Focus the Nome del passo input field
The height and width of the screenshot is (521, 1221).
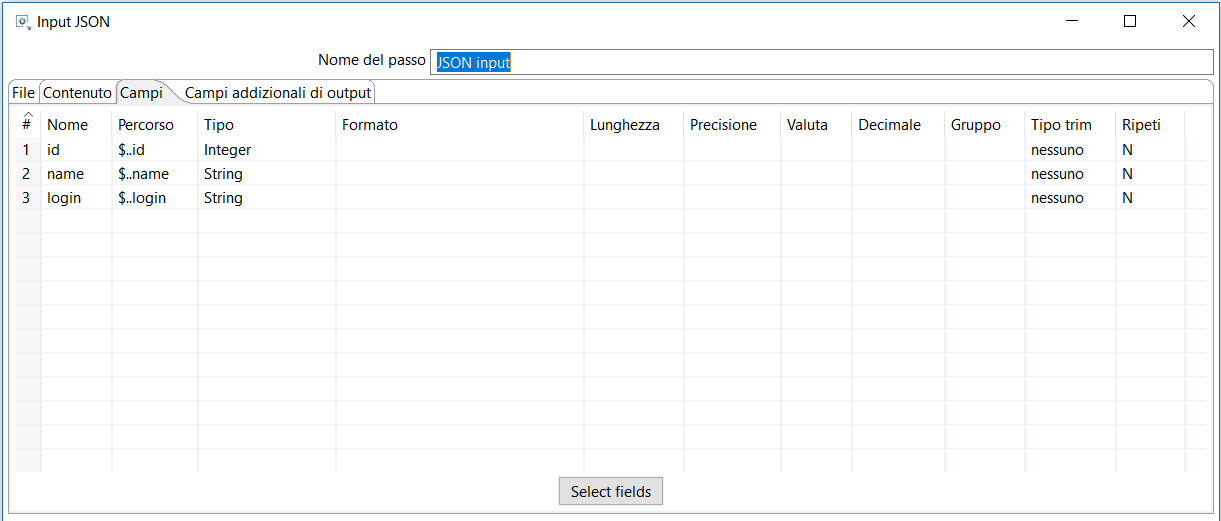coord(821,62)
